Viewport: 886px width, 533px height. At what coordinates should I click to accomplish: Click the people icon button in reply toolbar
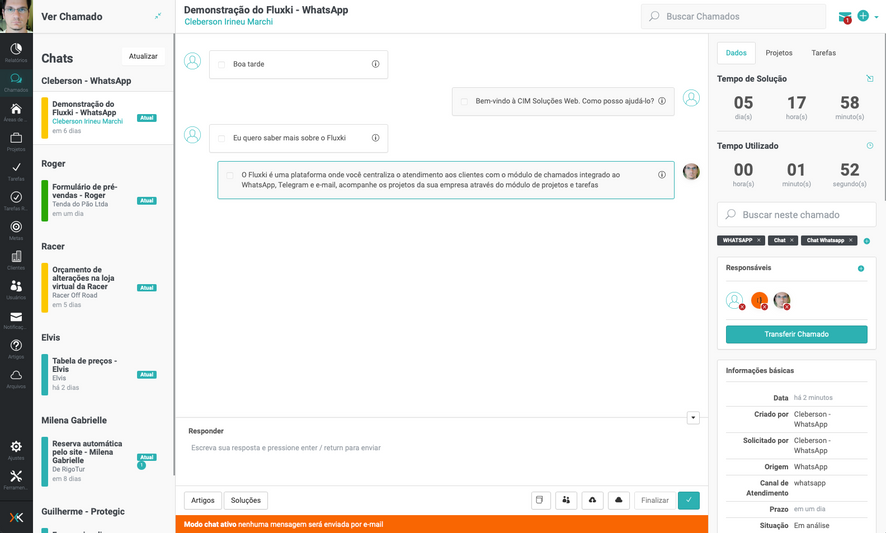566,500
